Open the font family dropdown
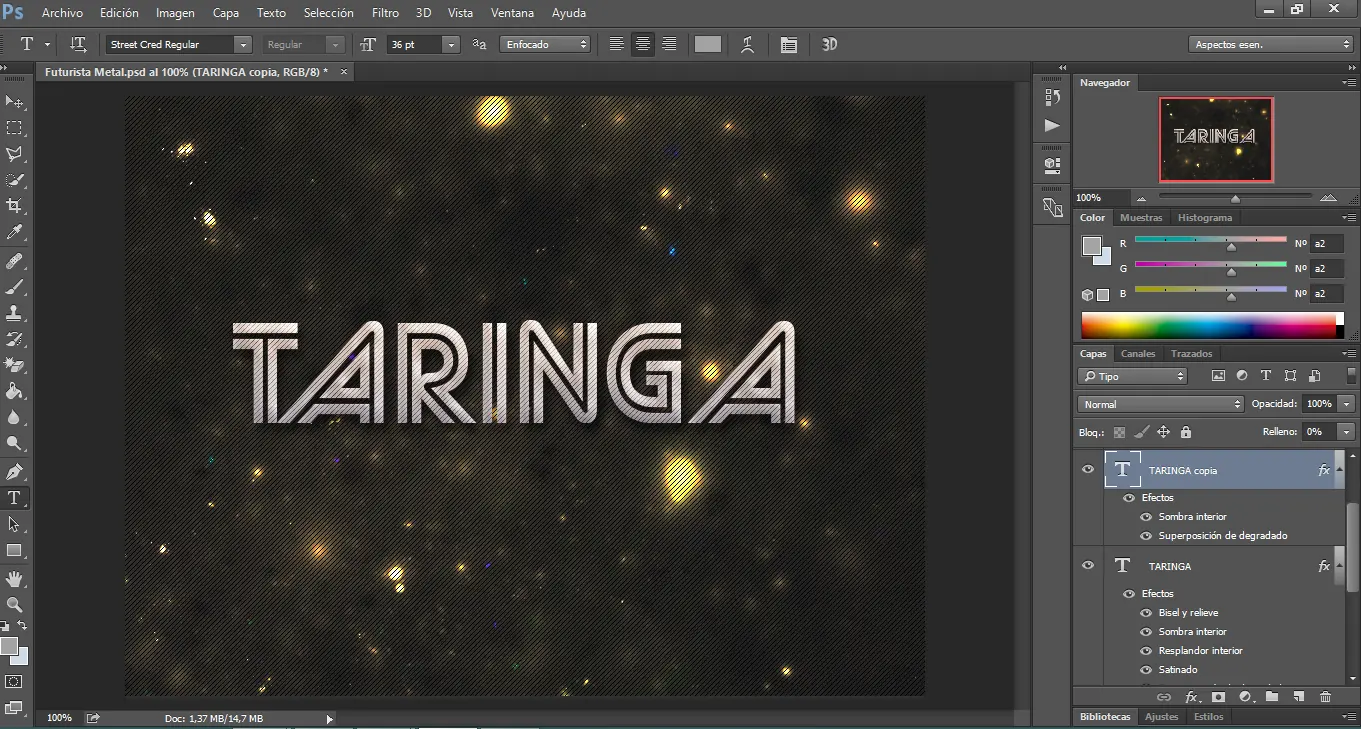Viewport: 1361px width, 729px height. click(242, 45)
